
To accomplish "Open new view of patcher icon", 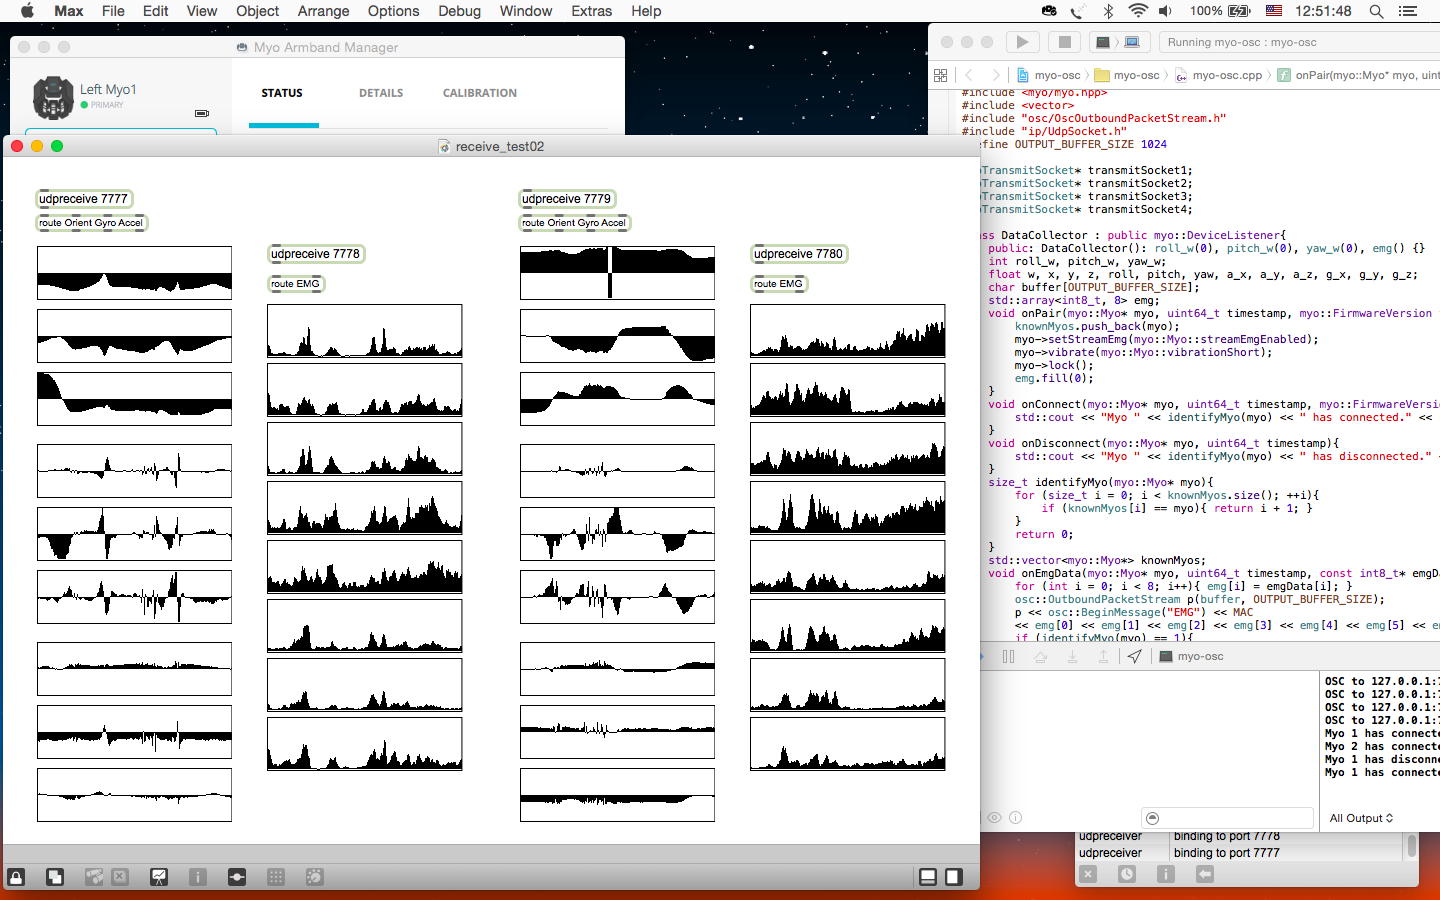I will [55, 877].
